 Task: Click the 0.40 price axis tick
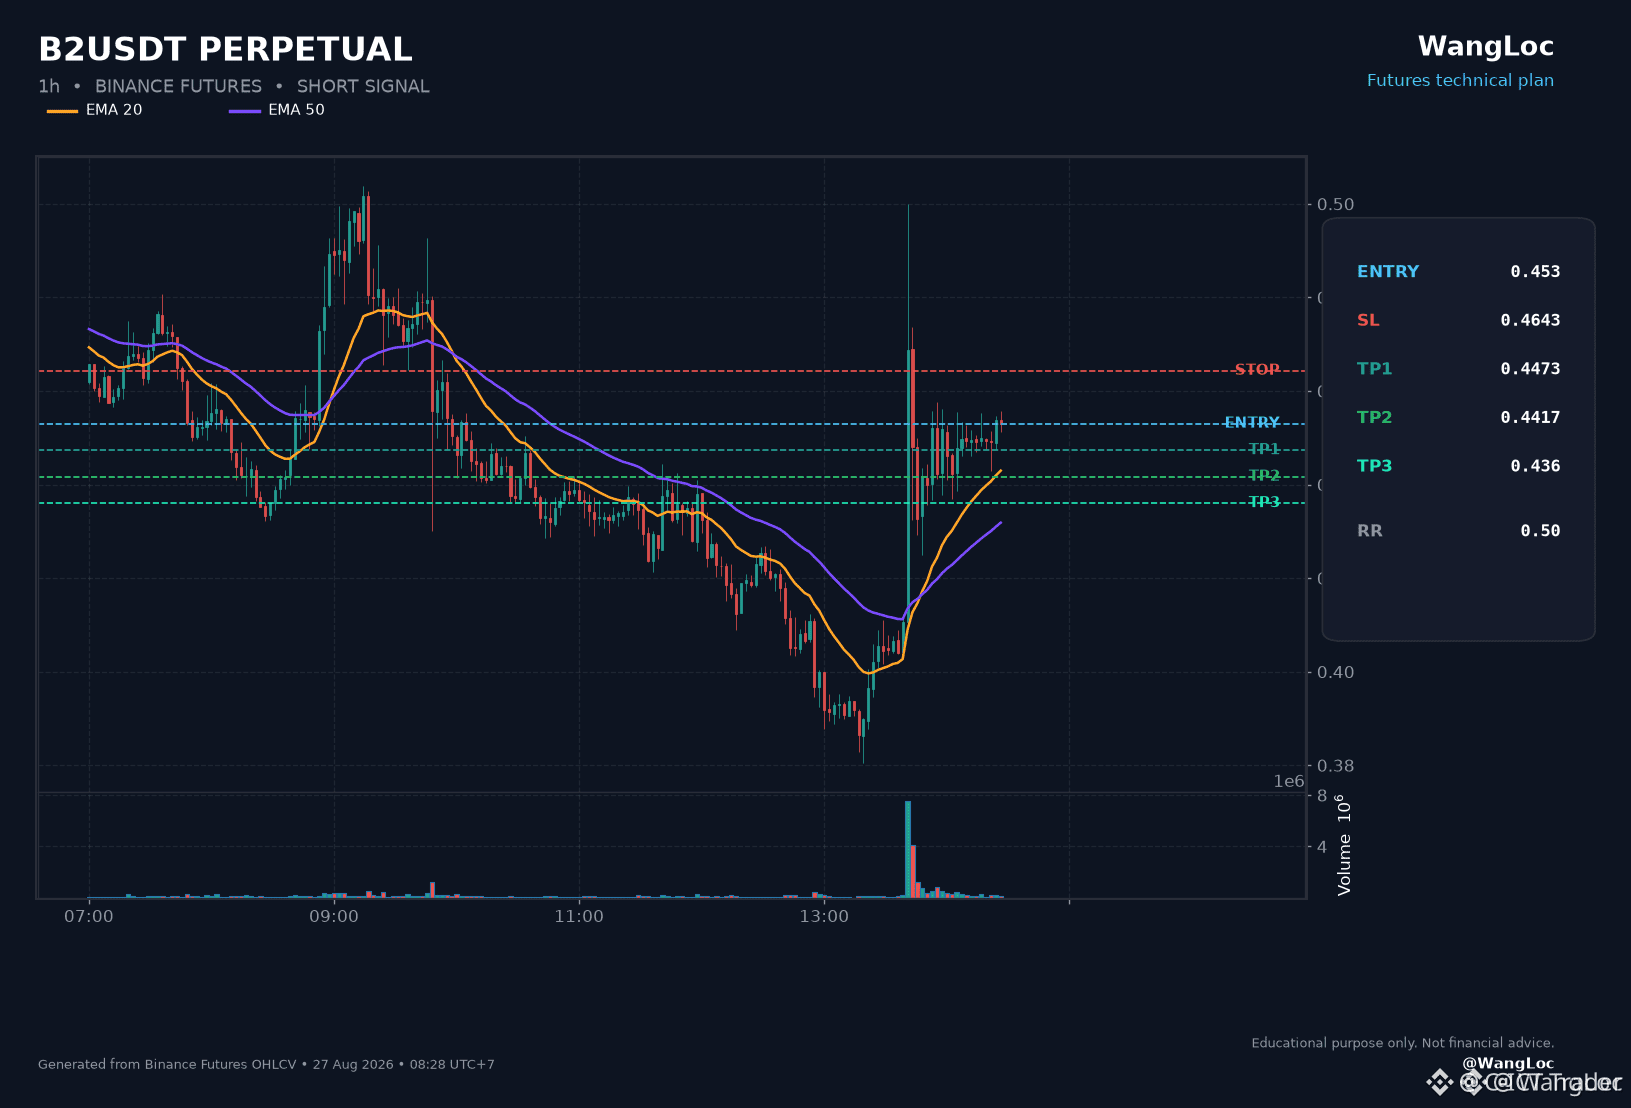coord(1336,672)
